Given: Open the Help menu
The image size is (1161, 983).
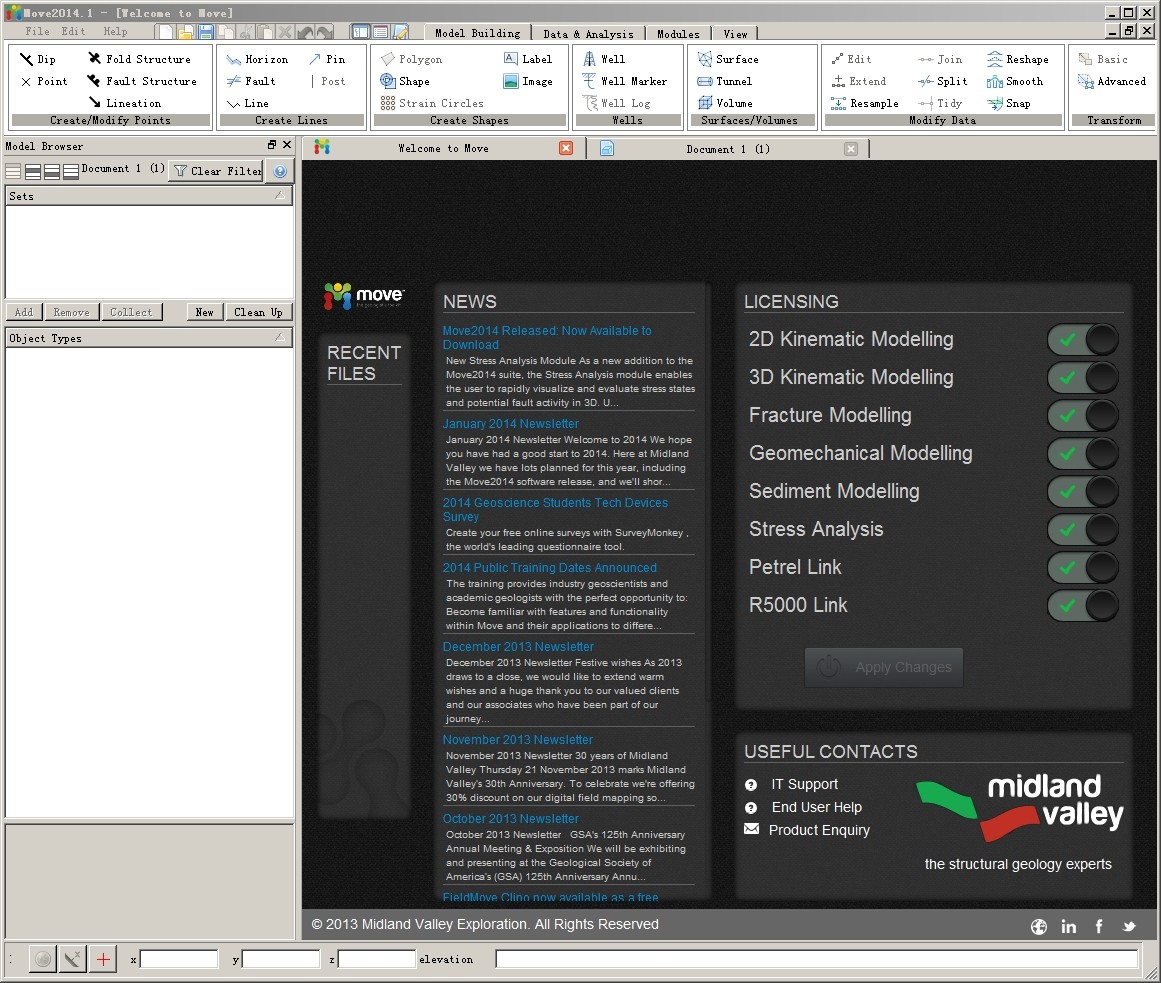Looking at the screenshot, I should (x=115, y=31).
